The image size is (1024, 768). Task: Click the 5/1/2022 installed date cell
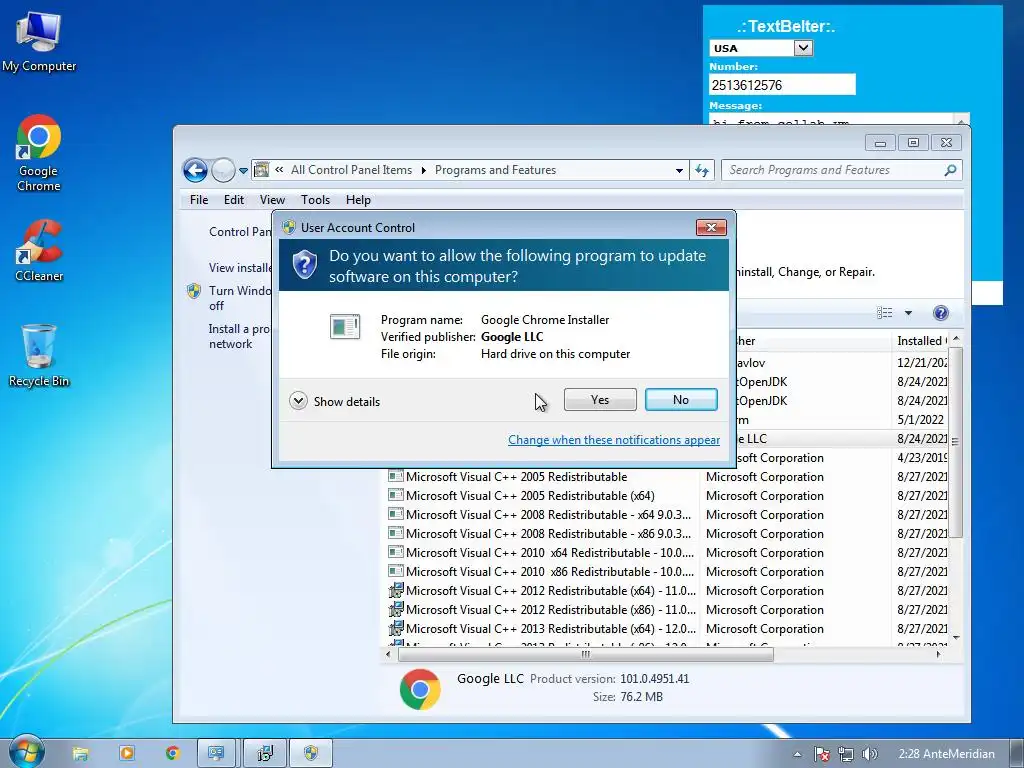[920, 419]
